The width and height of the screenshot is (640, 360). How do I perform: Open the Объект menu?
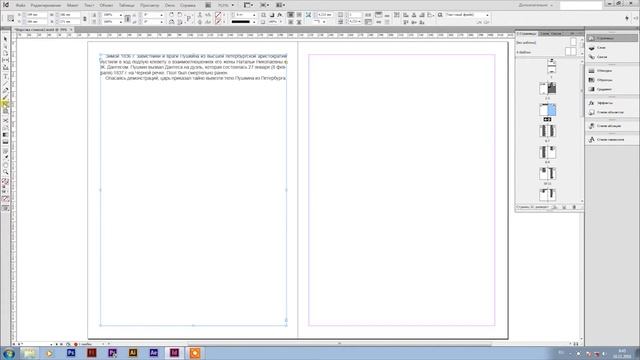pyautogui.click(x=107, y=5)
